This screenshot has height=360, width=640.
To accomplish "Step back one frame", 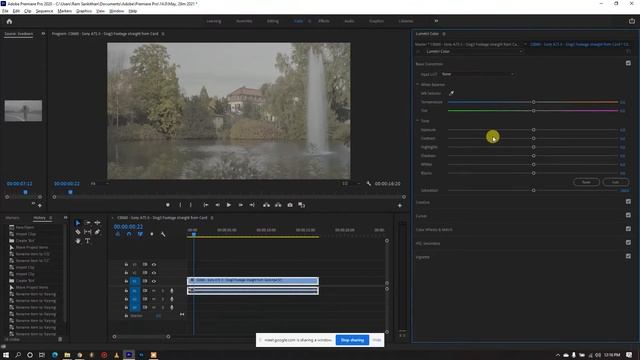I will [x=218, y=205].
